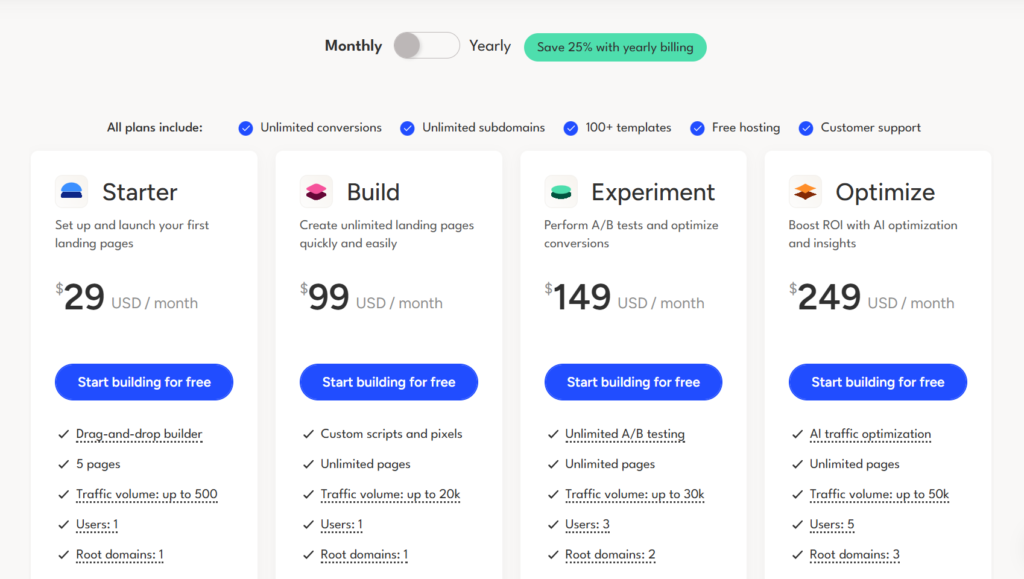Click checkmark icon beside Customer support

click(x=806, y=128)
